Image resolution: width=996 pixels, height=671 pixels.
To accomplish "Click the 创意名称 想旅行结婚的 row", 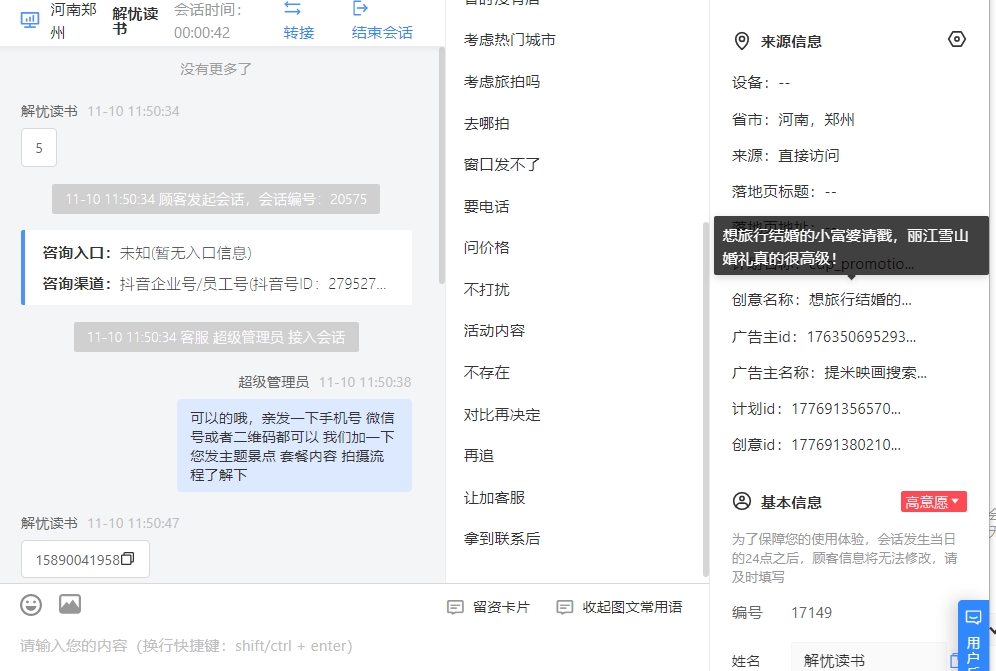I will 821,300.
